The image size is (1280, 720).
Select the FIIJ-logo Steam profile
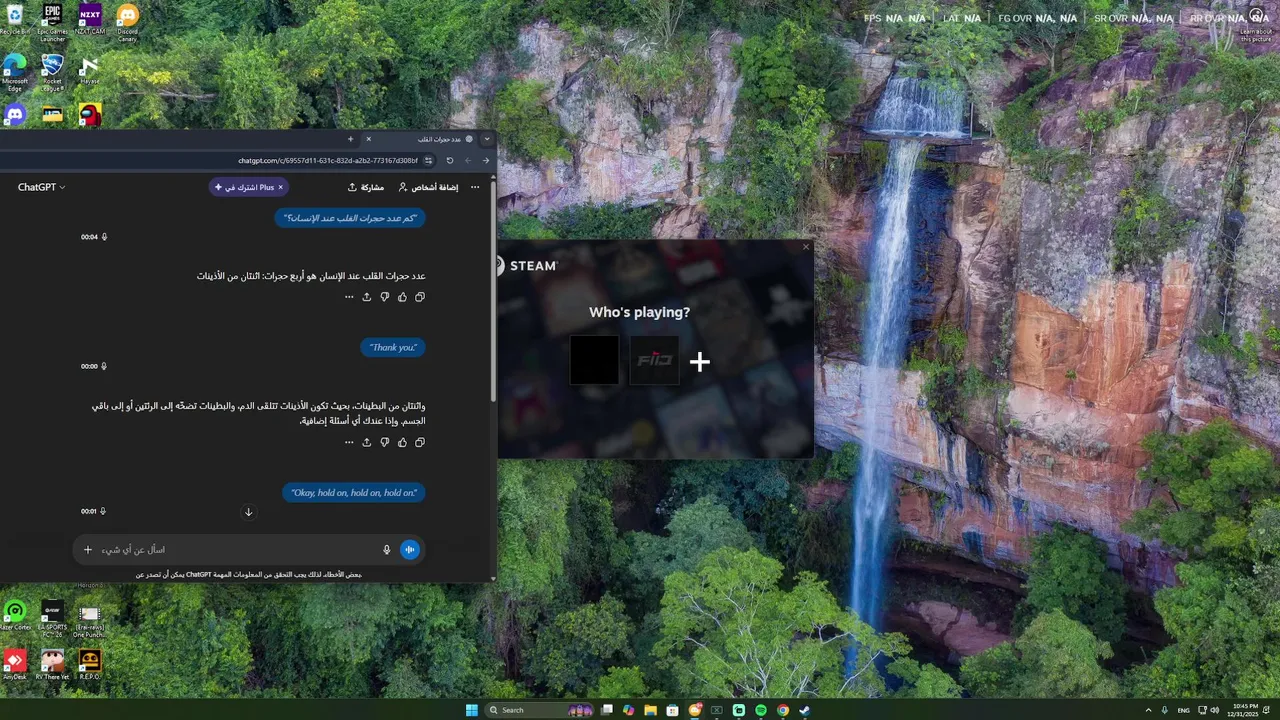point(654,360)
